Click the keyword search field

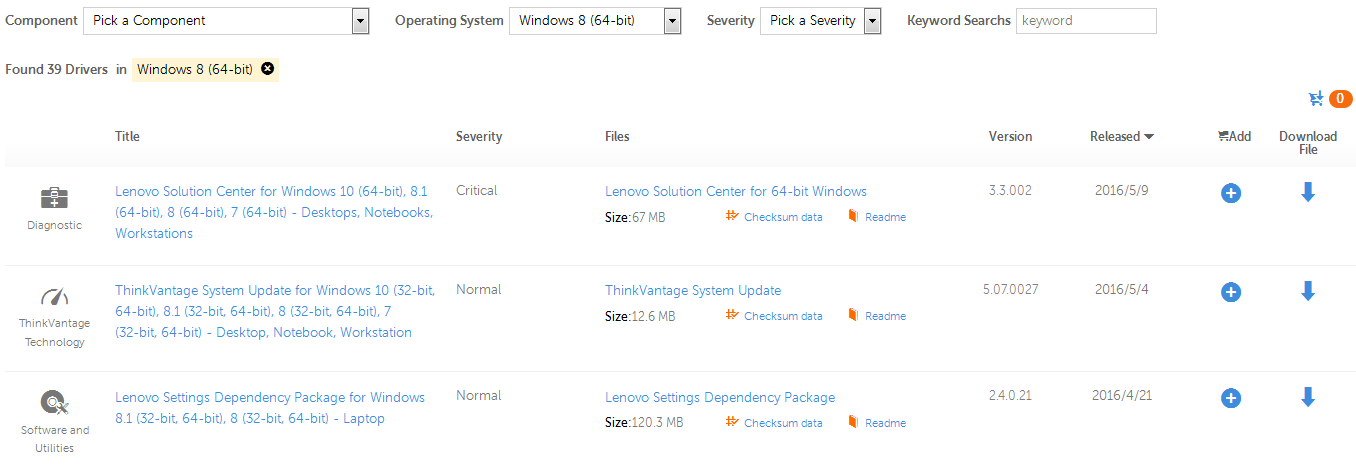point(1086,21)
